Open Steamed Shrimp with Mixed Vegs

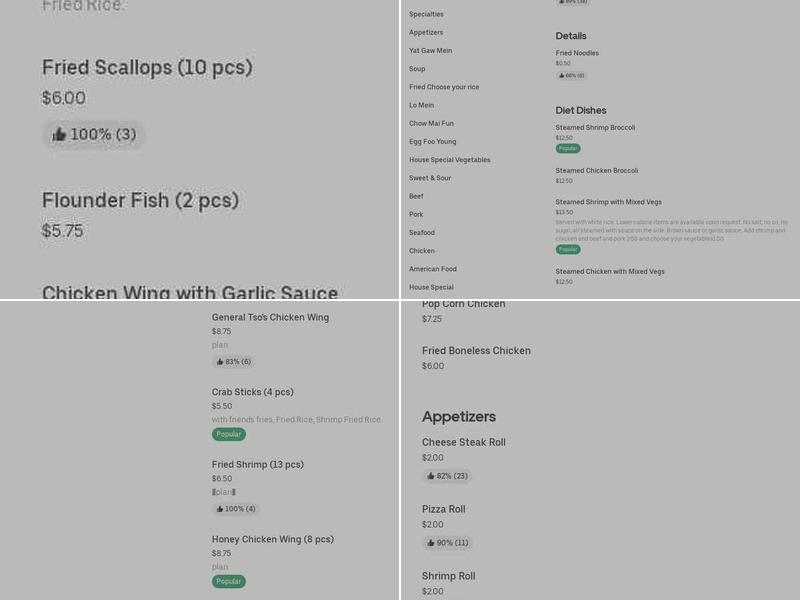(608, 202)
